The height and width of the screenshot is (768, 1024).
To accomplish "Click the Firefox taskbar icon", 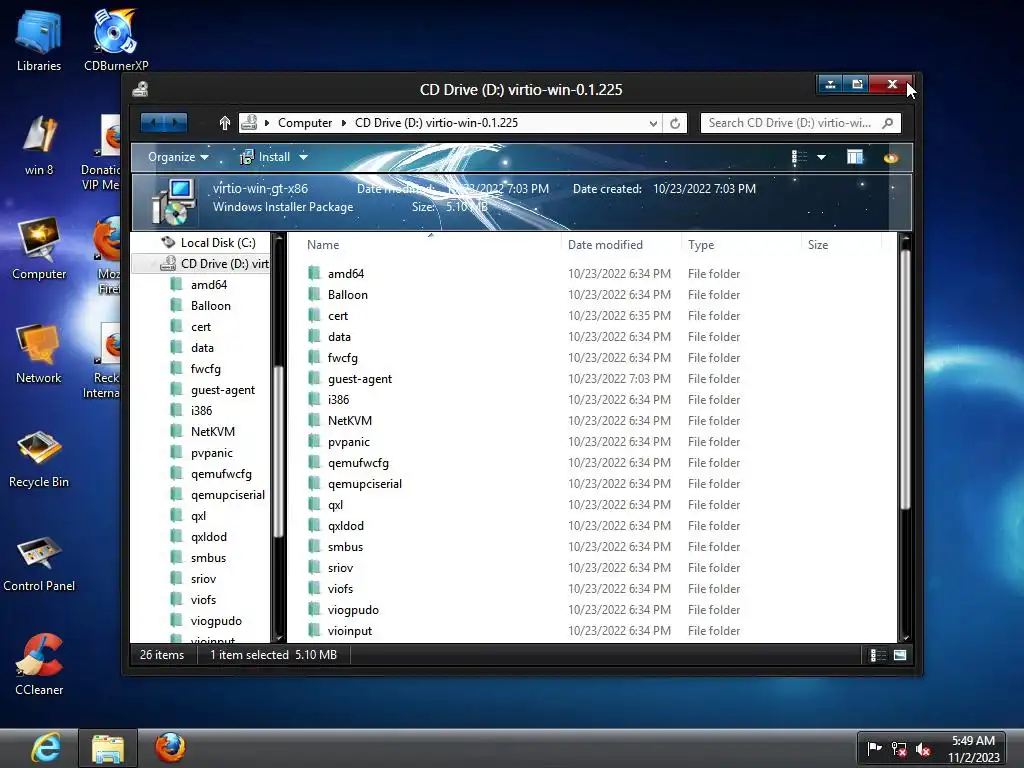I will tap(170, 748).
